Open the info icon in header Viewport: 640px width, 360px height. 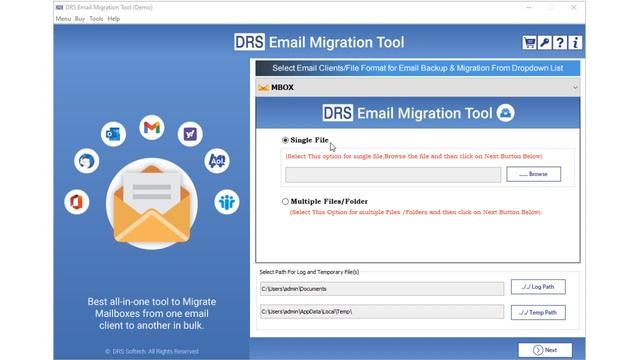tap(575, 42)
